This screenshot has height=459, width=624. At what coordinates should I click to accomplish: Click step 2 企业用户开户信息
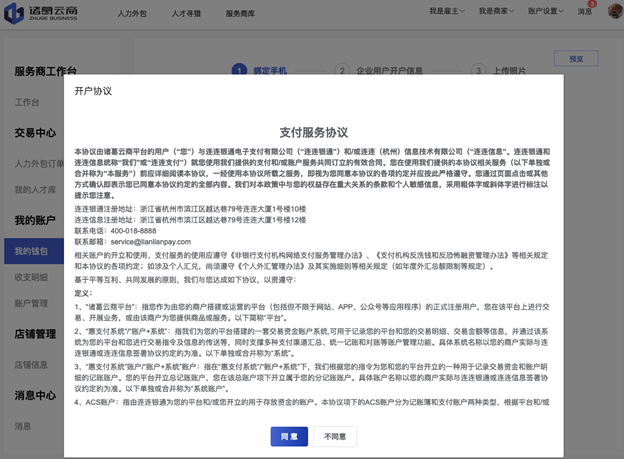pyautogui.click(x=378, y=71)
